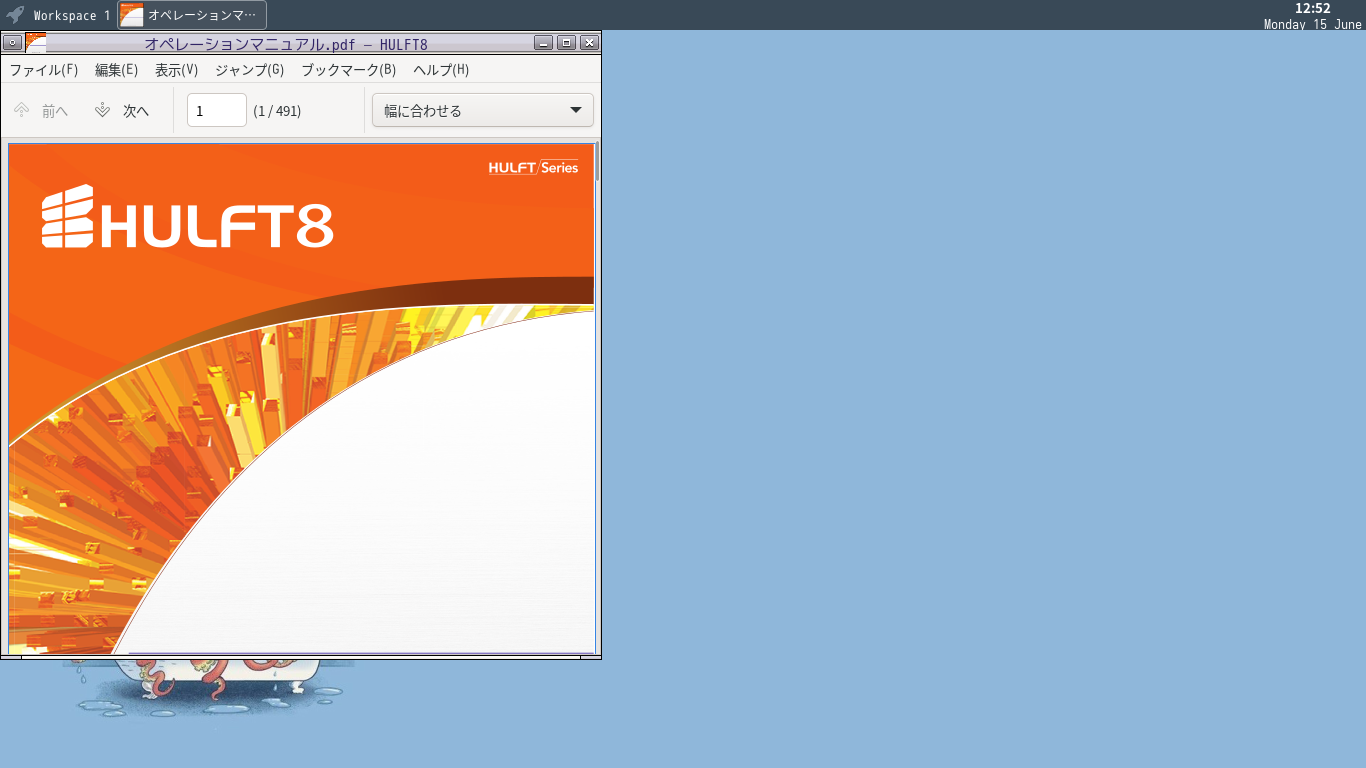Click the (1 / 491) page count label
Image resolution: width=1366 pixels, height=768 pixels.
tap(277, 111)
